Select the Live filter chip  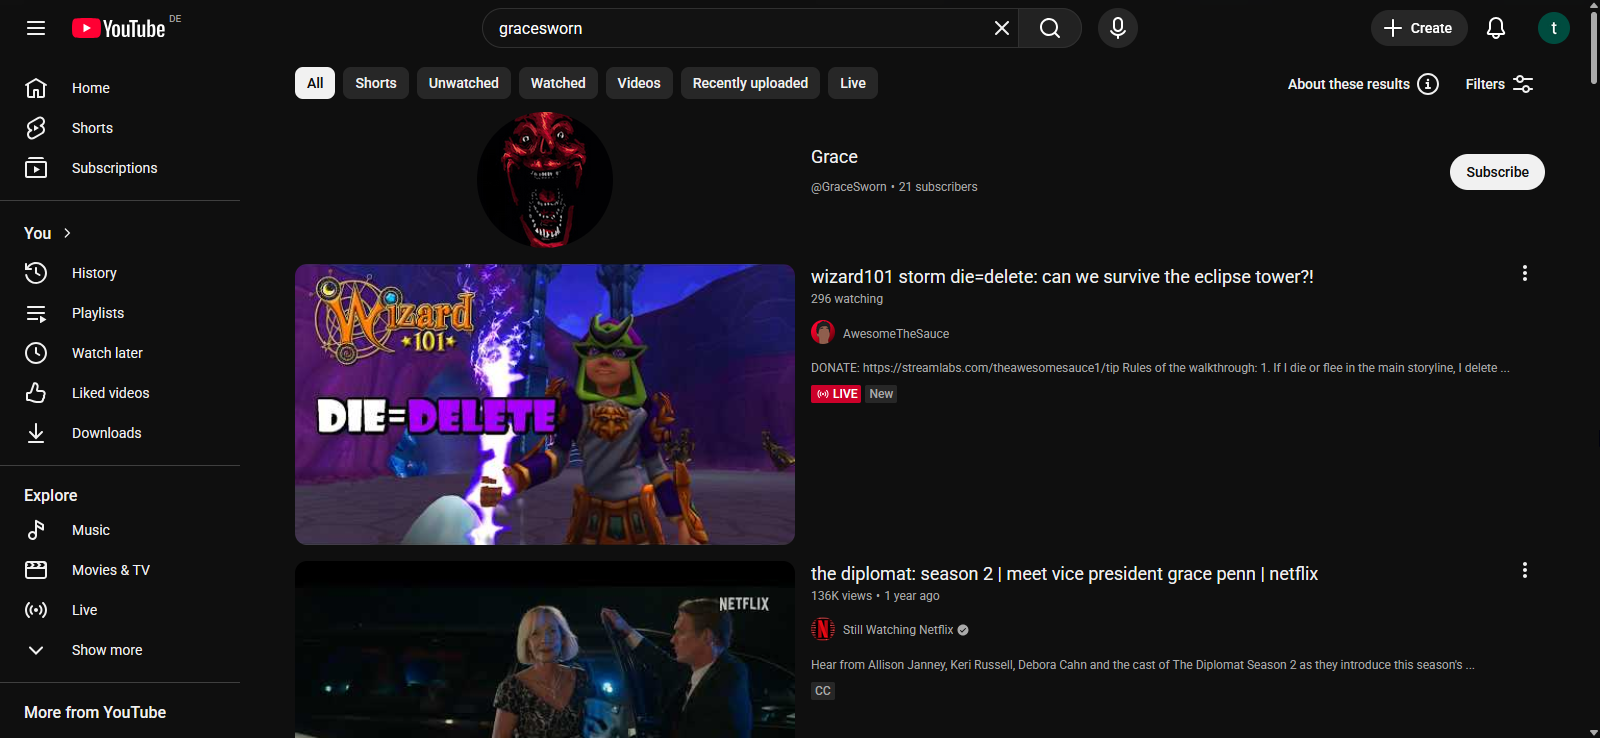coord(853,83)
